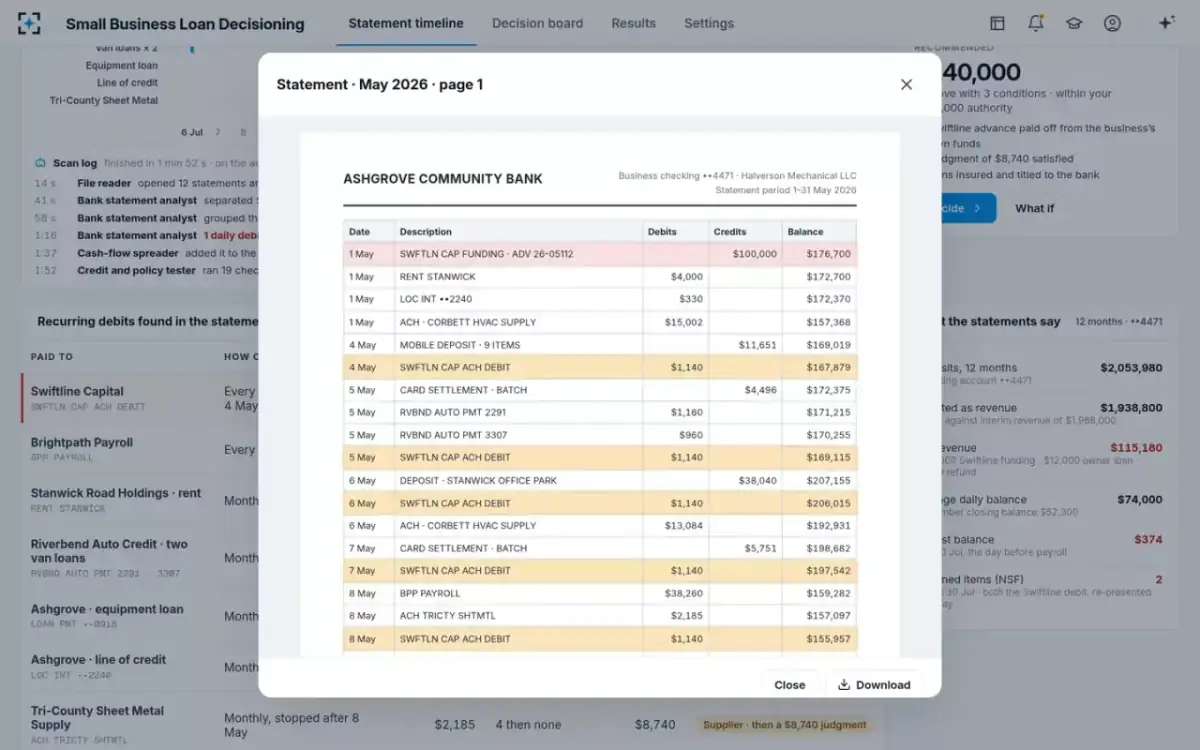Open the graduation cap learning icon
This screenshot has width=1200, height=750.
pos(1074,23)
